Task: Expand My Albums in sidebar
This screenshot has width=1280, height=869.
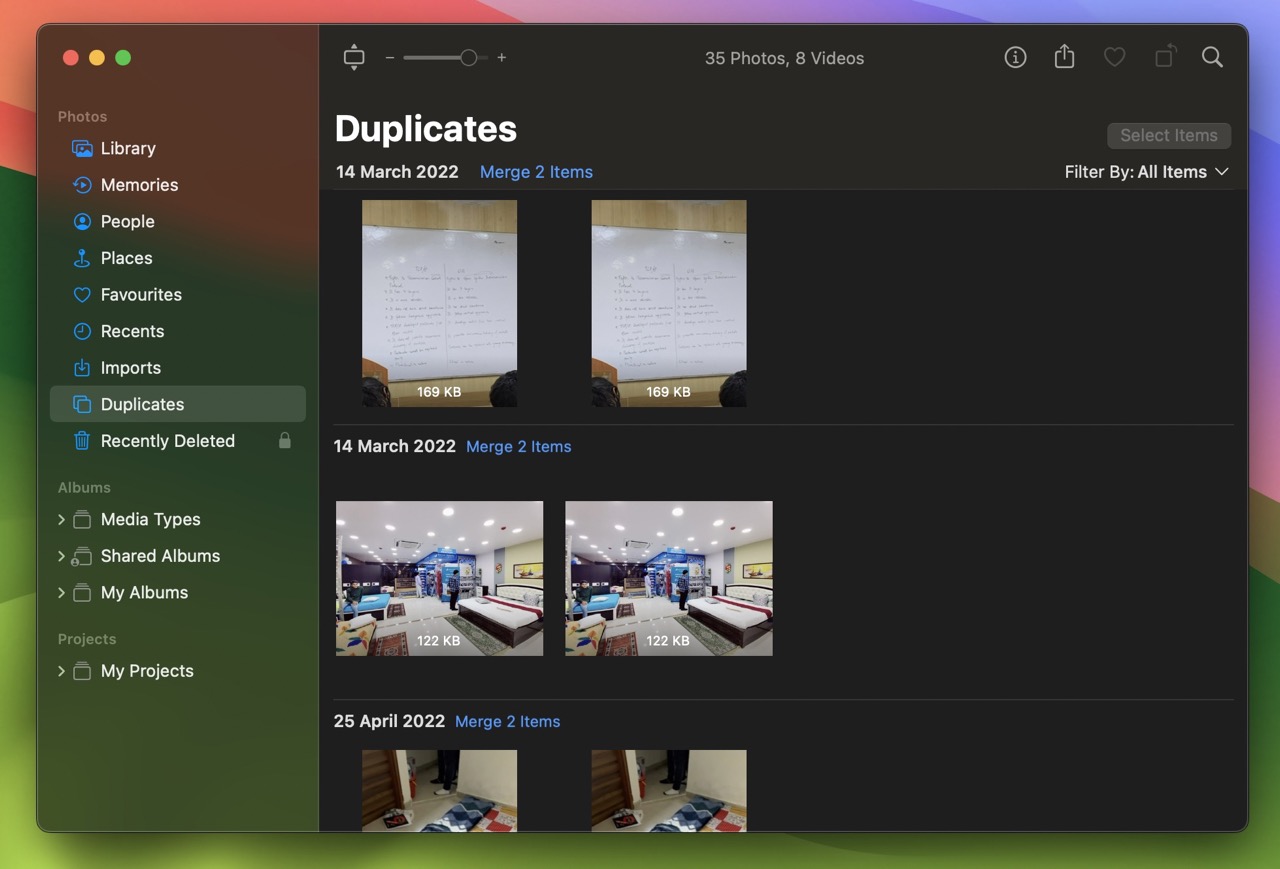Action: (x=62, y=592)
